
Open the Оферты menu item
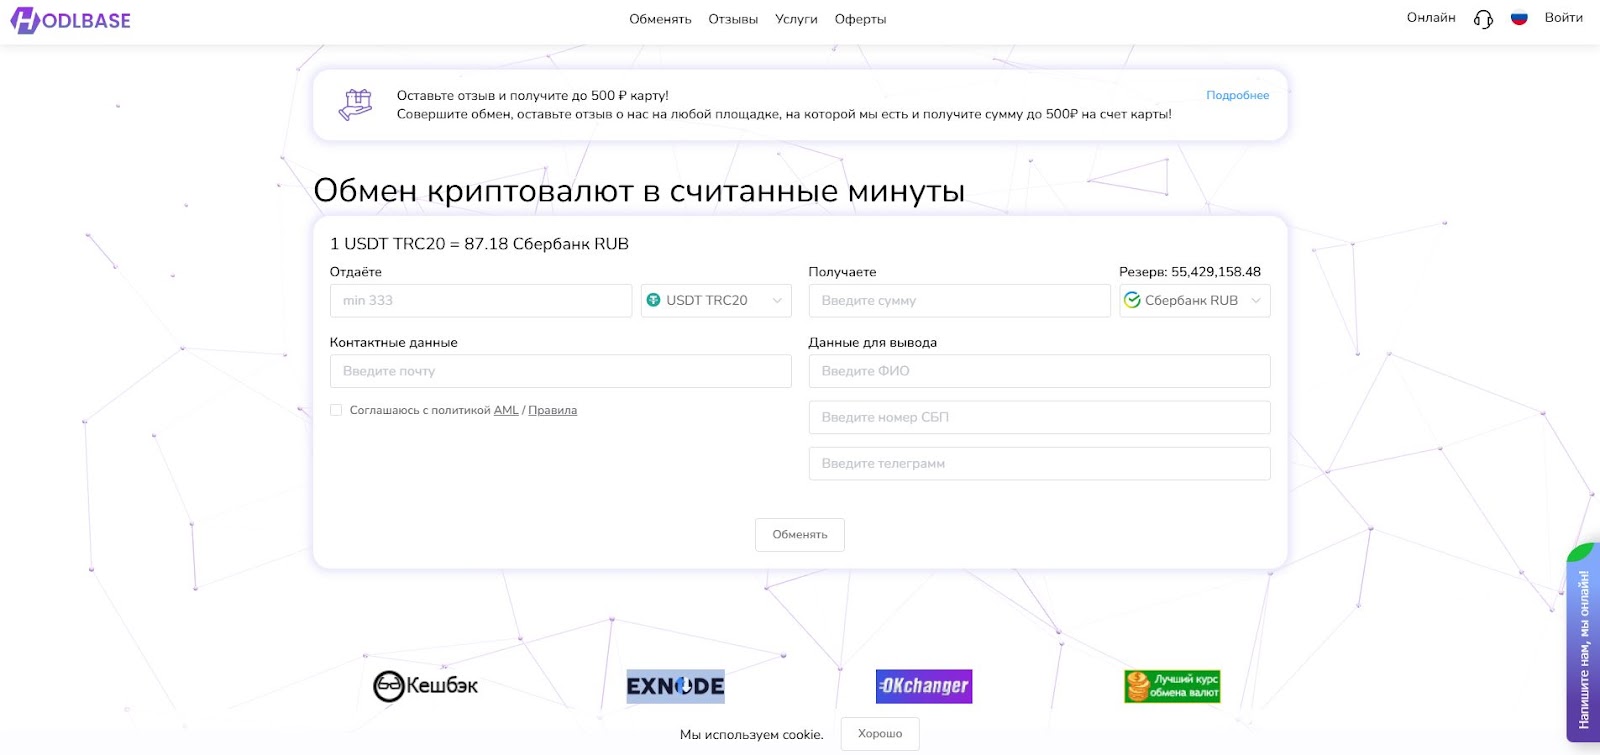pos(860,19)
